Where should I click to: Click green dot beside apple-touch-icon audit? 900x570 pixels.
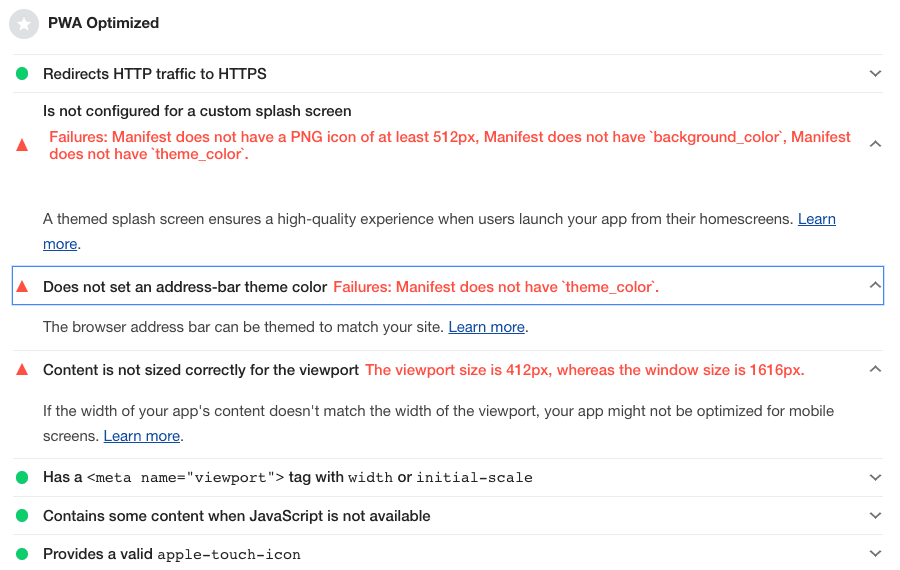click(x=22, y=554)
